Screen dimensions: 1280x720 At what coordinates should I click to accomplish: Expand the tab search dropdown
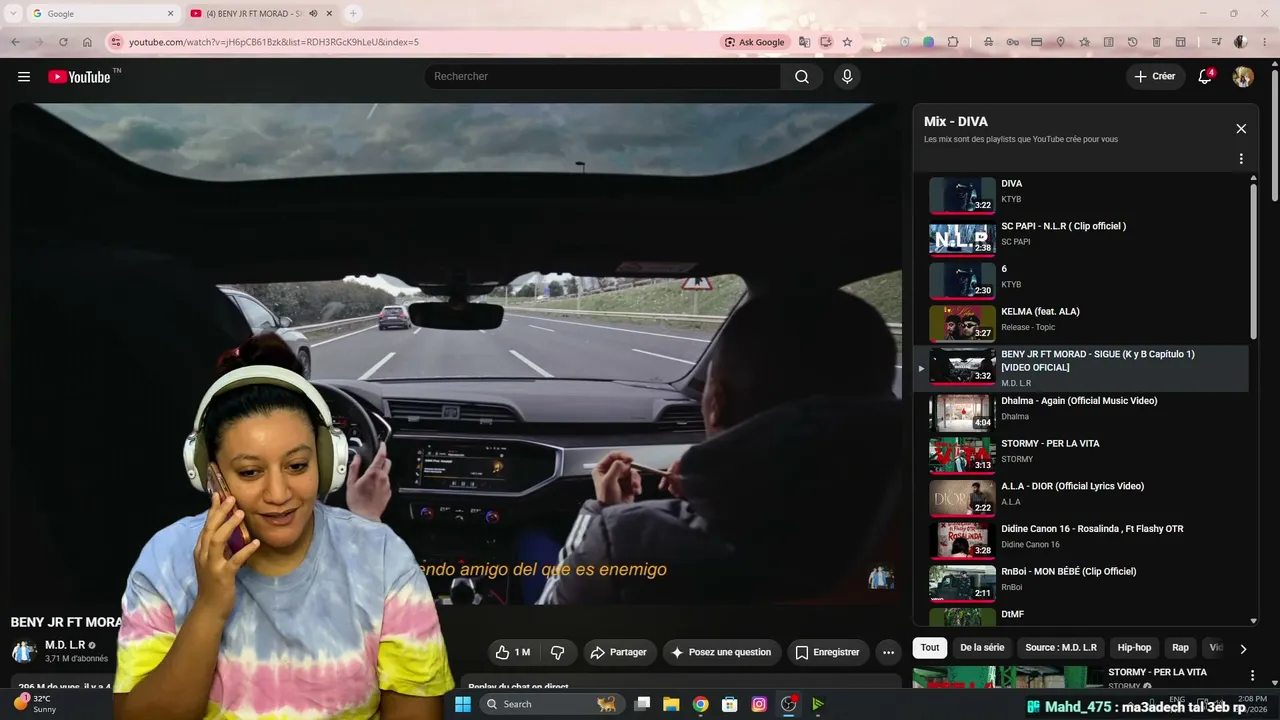pos(13,13)
